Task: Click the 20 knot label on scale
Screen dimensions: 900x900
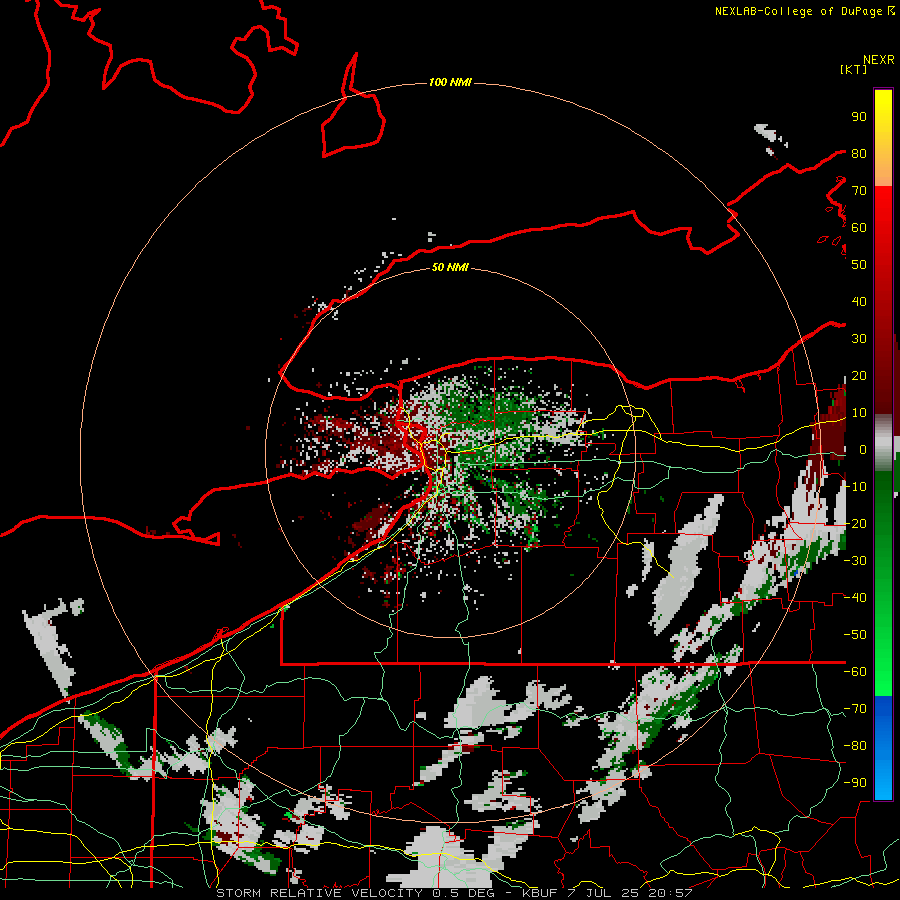Action: coord(859,375)
